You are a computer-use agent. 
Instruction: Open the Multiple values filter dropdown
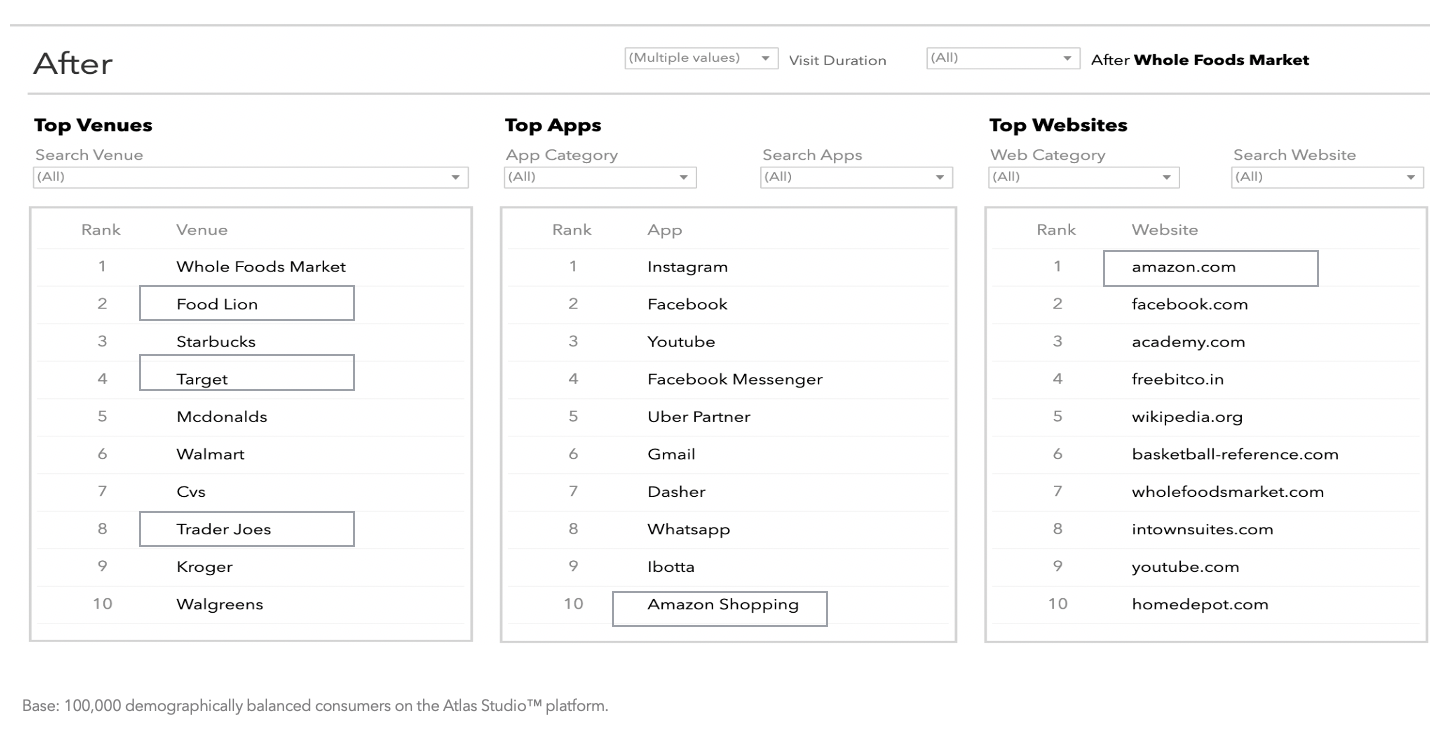700,58
